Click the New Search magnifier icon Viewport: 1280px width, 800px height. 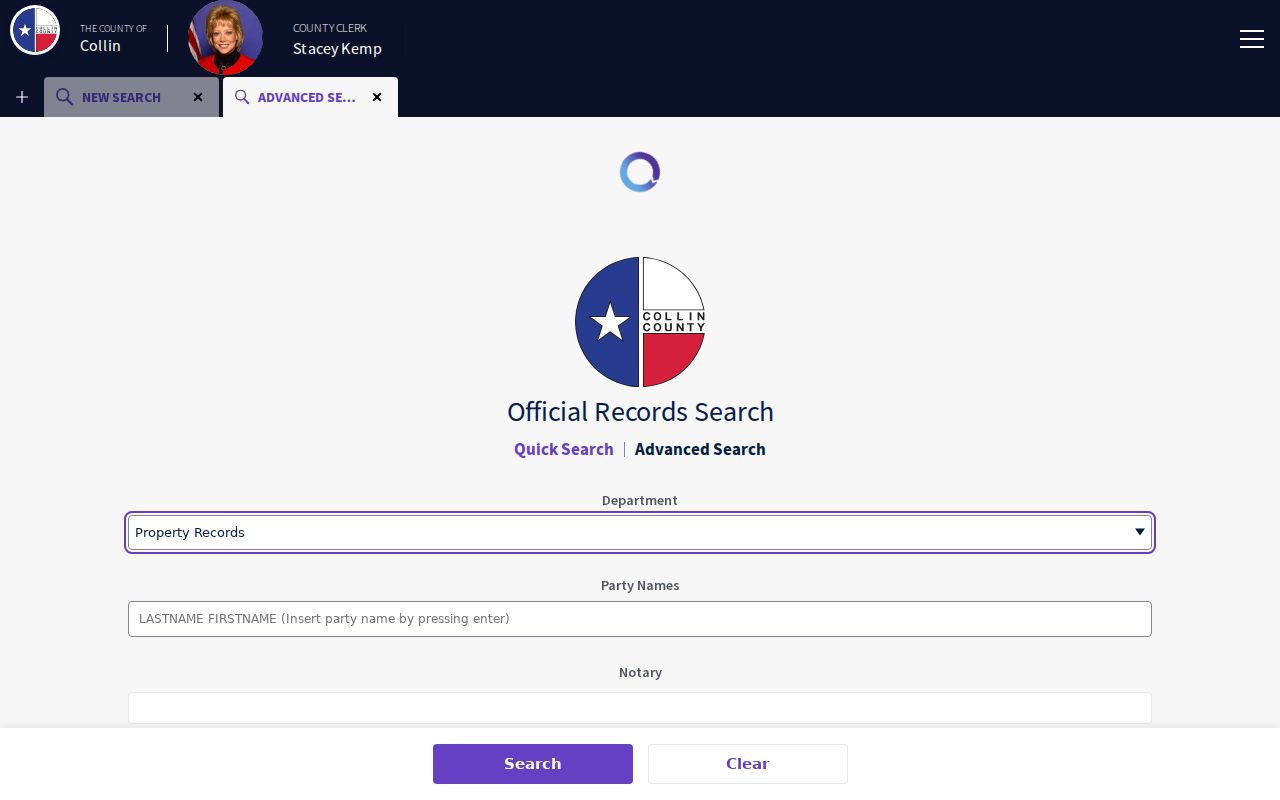click(x=64, y=97)
